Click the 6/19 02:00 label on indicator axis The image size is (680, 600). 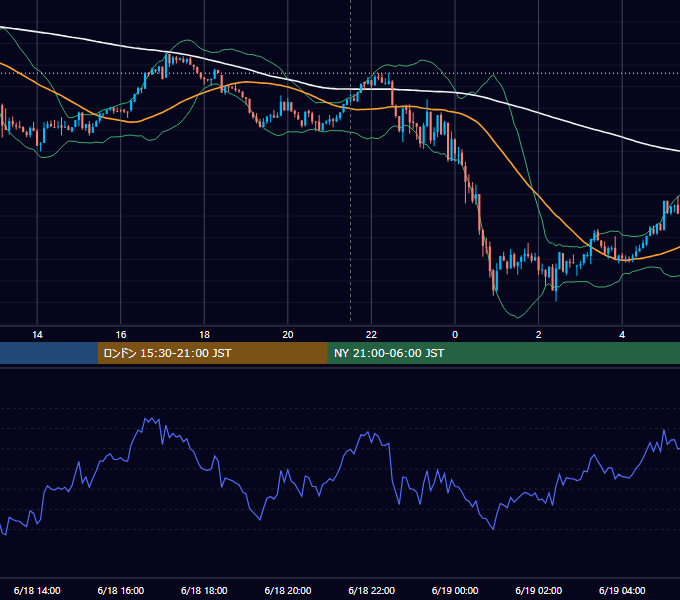point(539,590)
